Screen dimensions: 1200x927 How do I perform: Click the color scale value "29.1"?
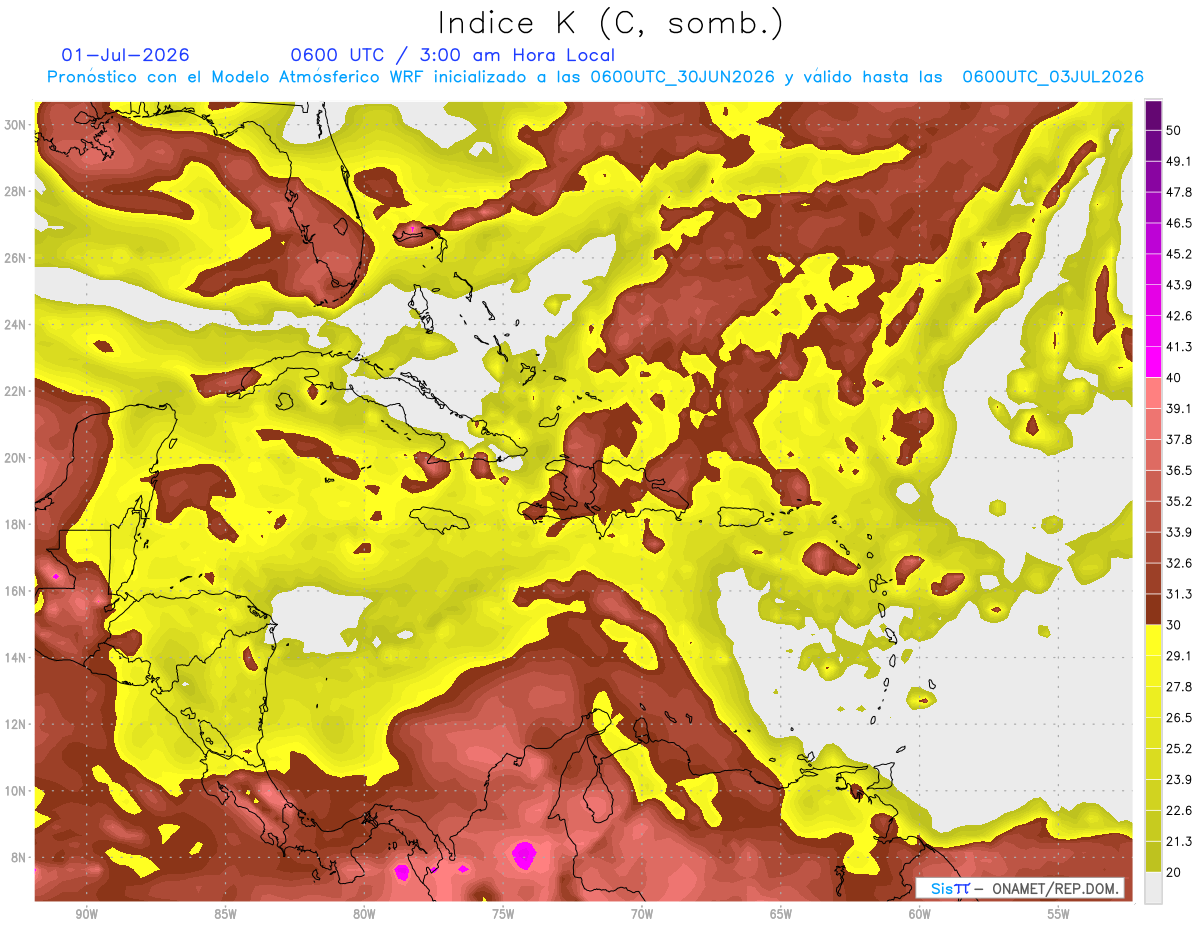1178,656
